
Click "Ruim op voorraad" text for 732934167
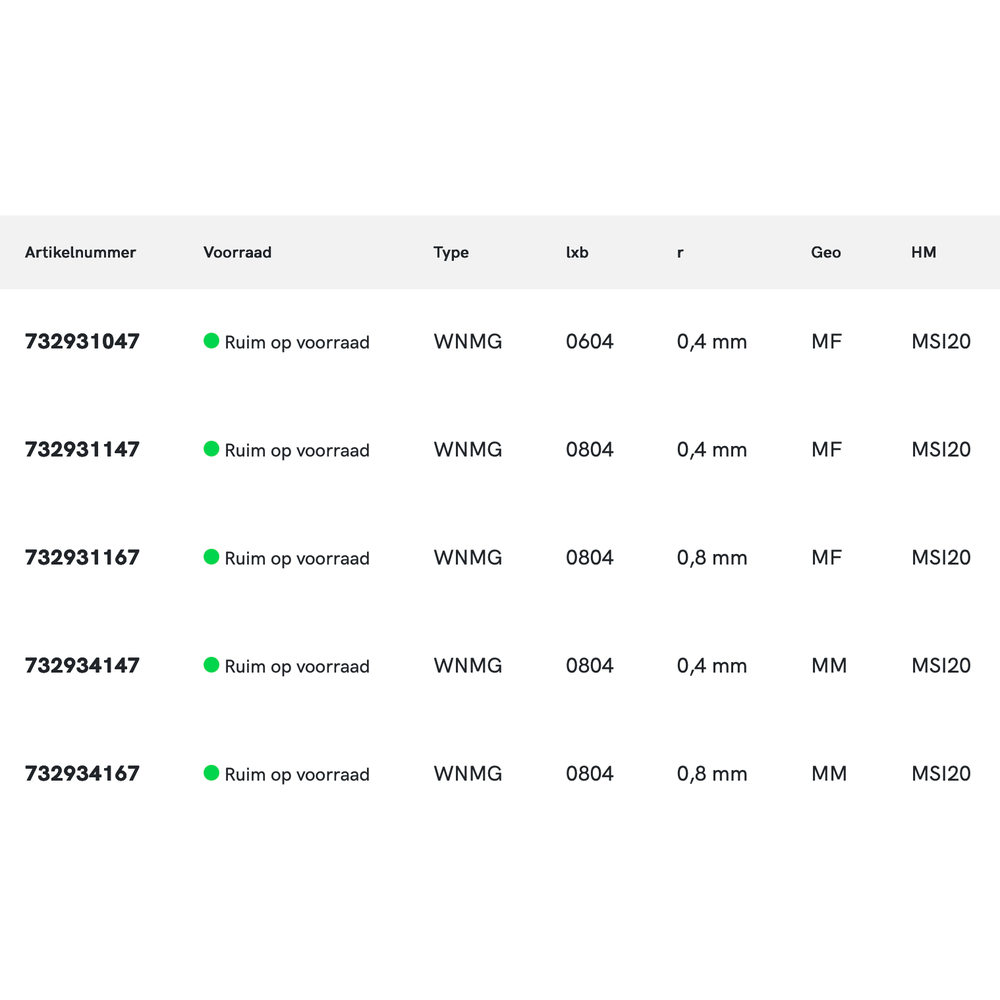[297, 774]
